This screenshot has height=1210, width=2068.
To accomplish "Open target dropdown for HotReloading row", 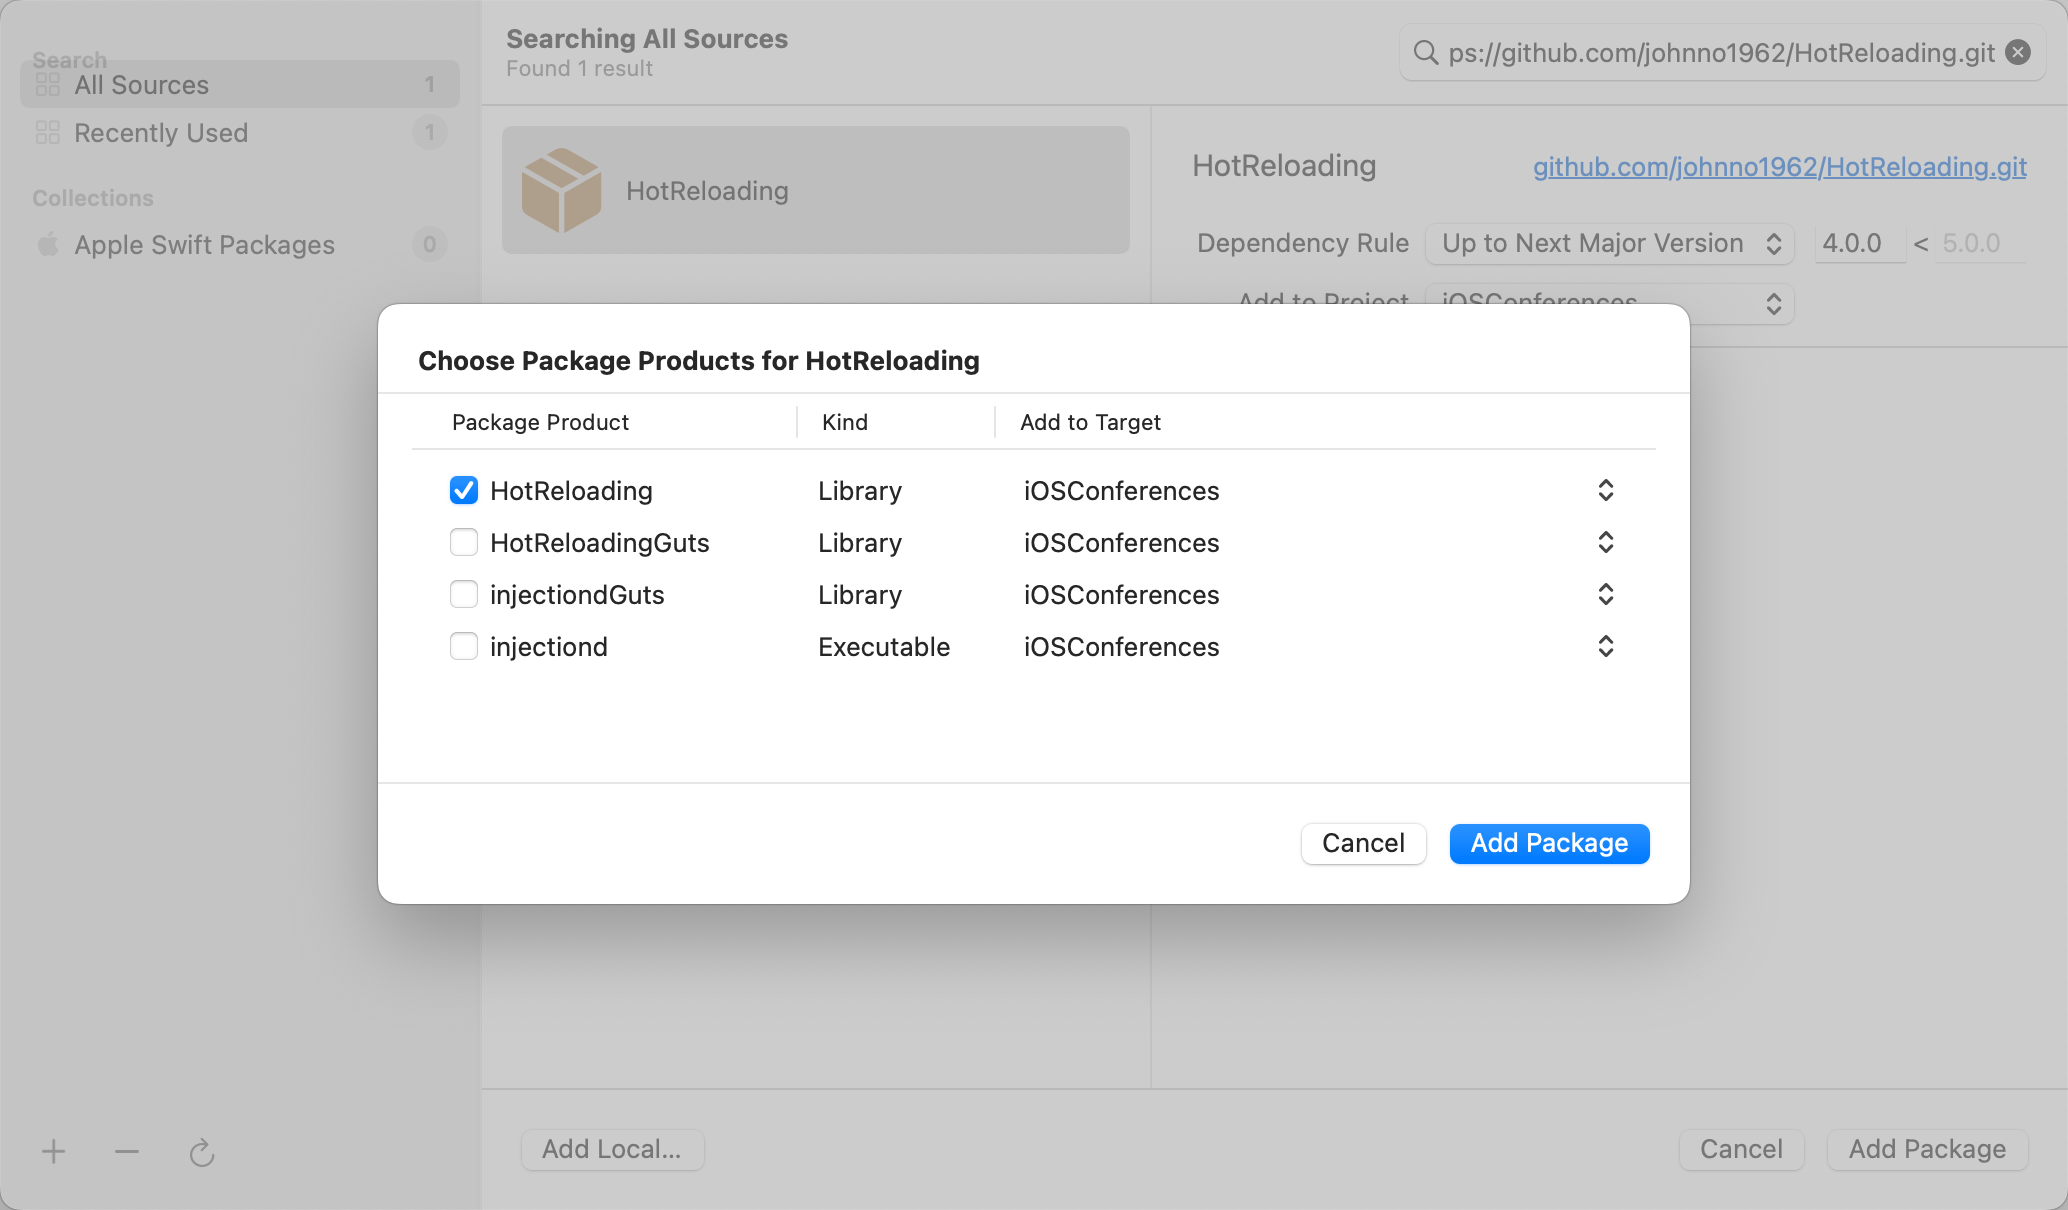I will (x=1605, y=490).
